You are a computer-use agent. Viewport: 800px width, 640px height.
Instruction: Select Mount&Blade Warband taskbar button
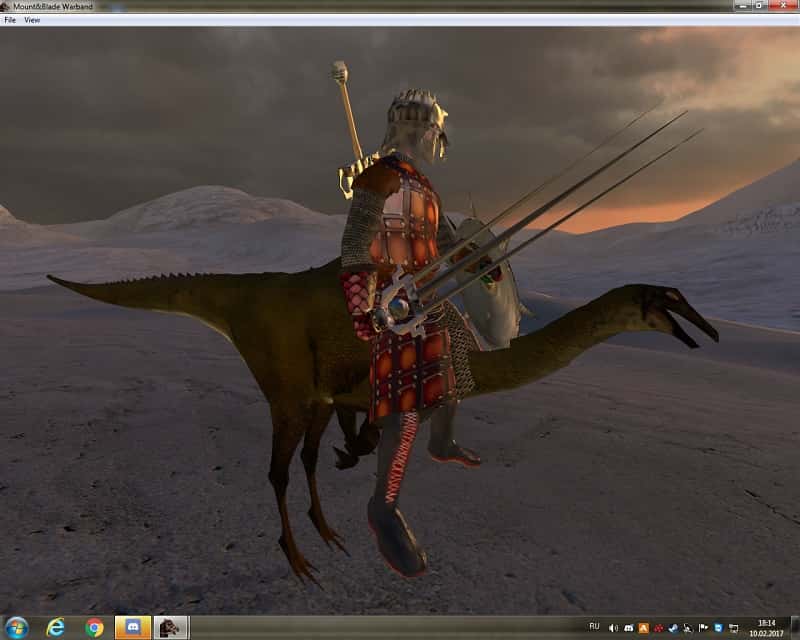171,627
